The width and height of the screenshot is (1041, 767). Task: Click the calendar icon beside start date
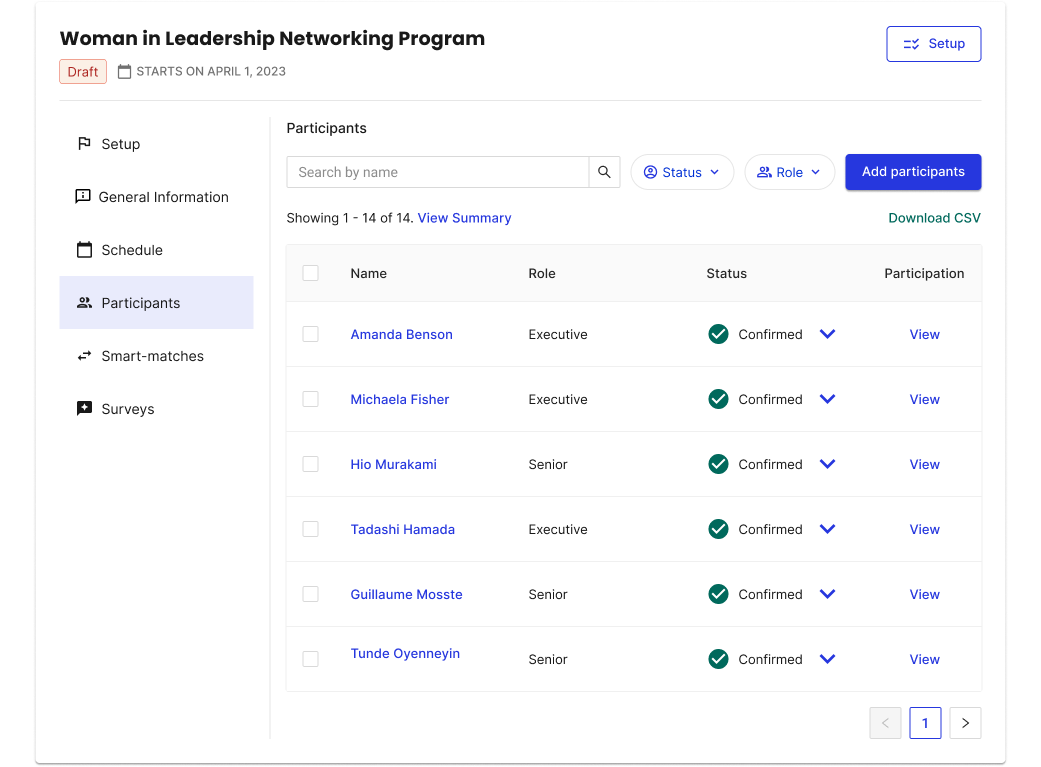tap(124, 71)
